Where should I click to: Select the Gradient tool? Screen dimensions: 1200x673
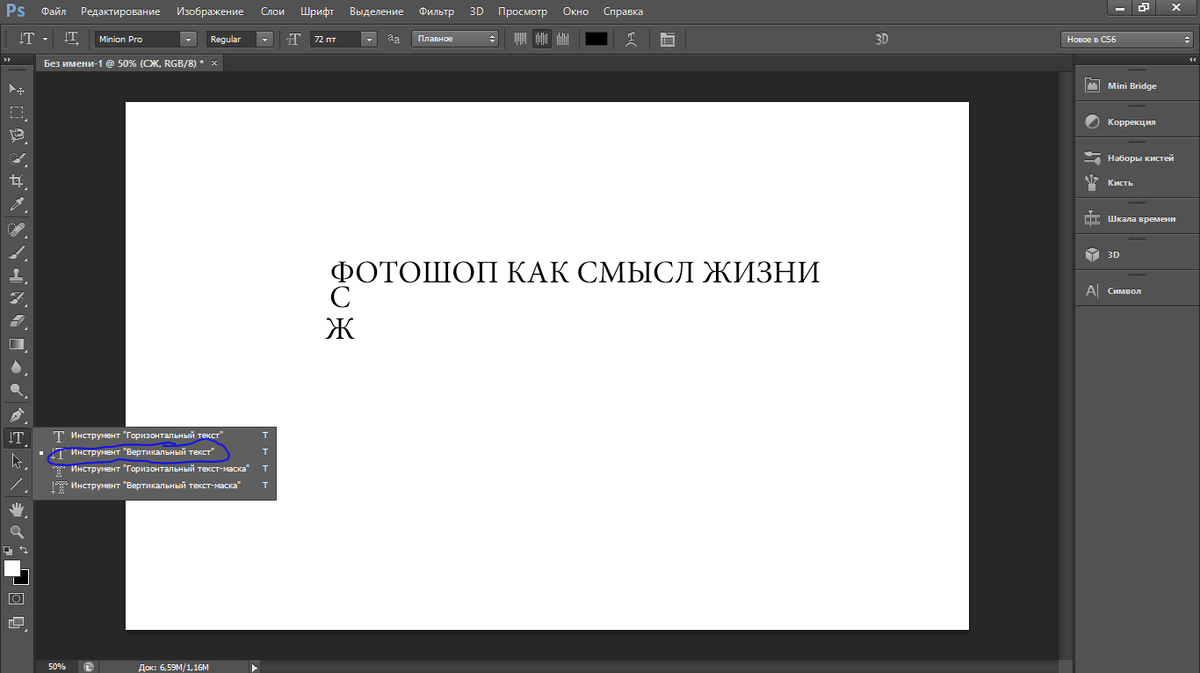(x=17, y=345)
